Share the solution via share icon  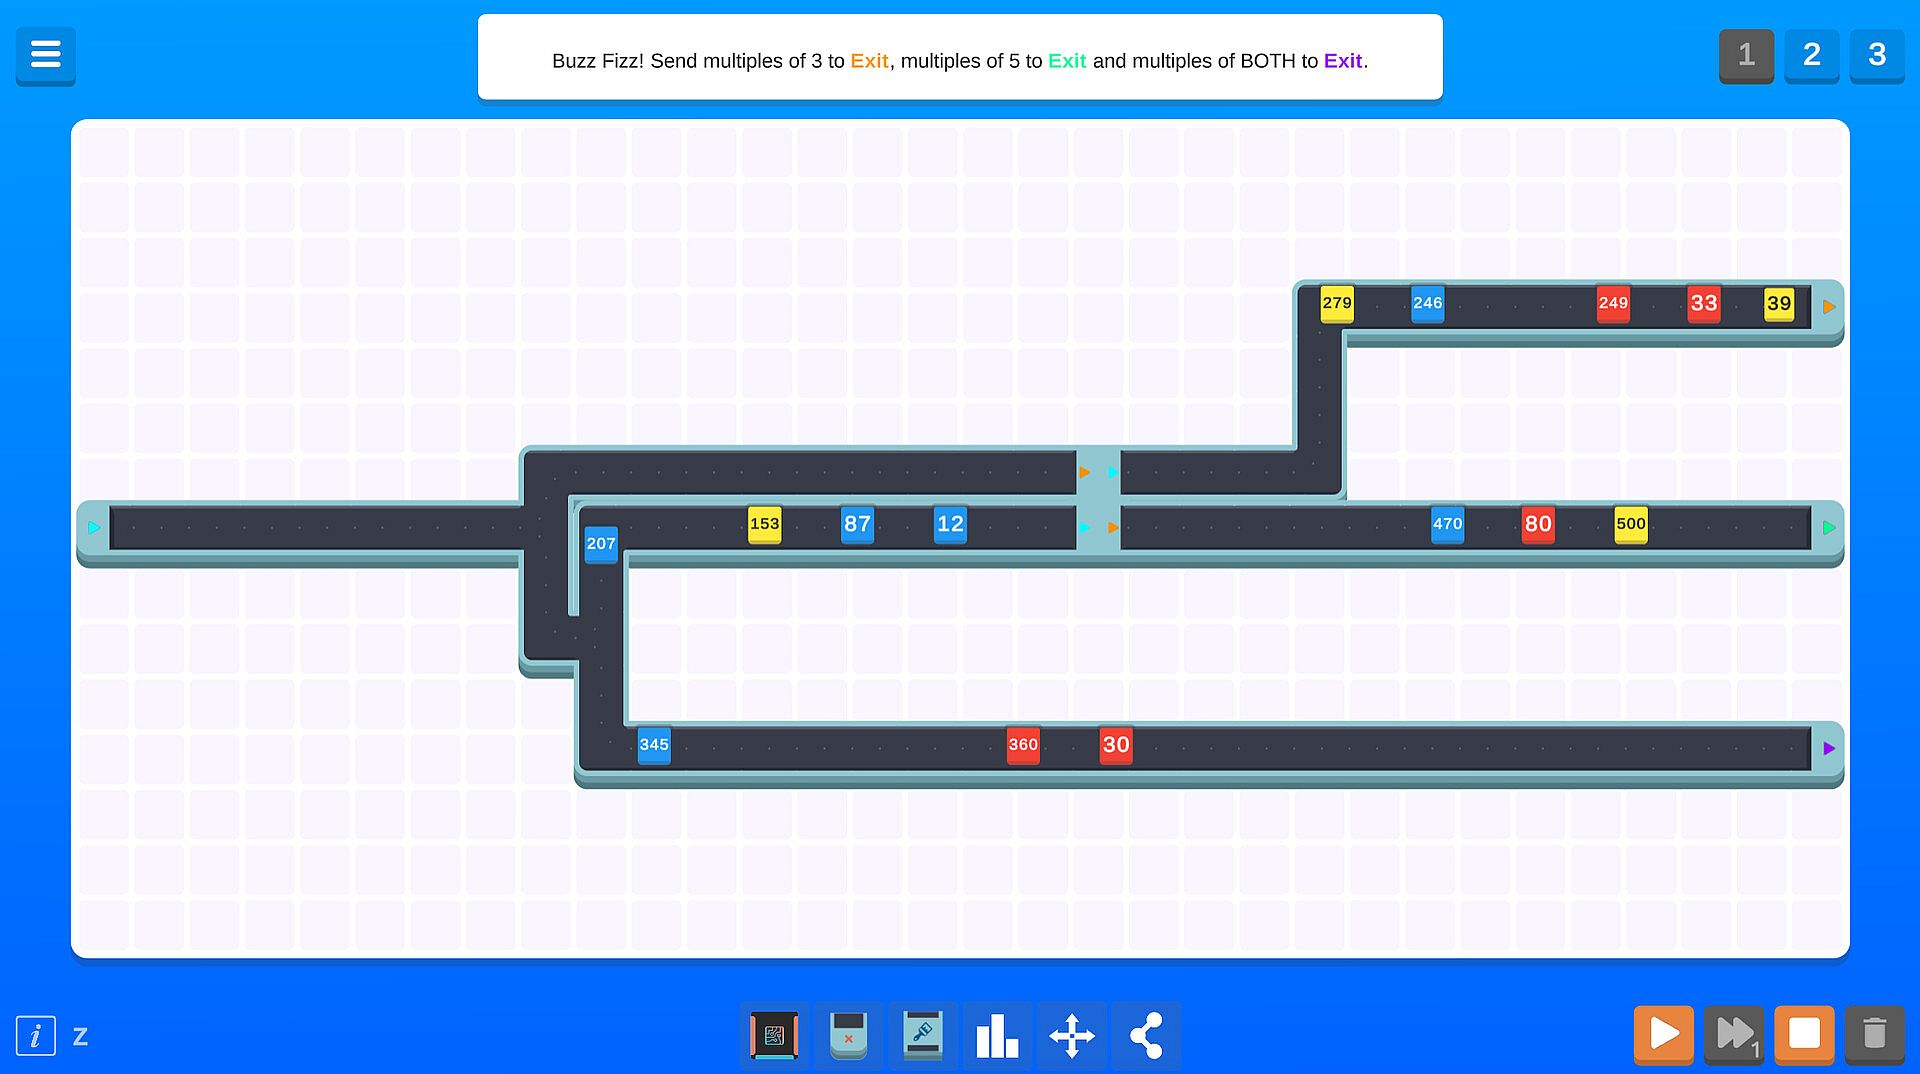pyautogui.click(x=1146, y=1036)
